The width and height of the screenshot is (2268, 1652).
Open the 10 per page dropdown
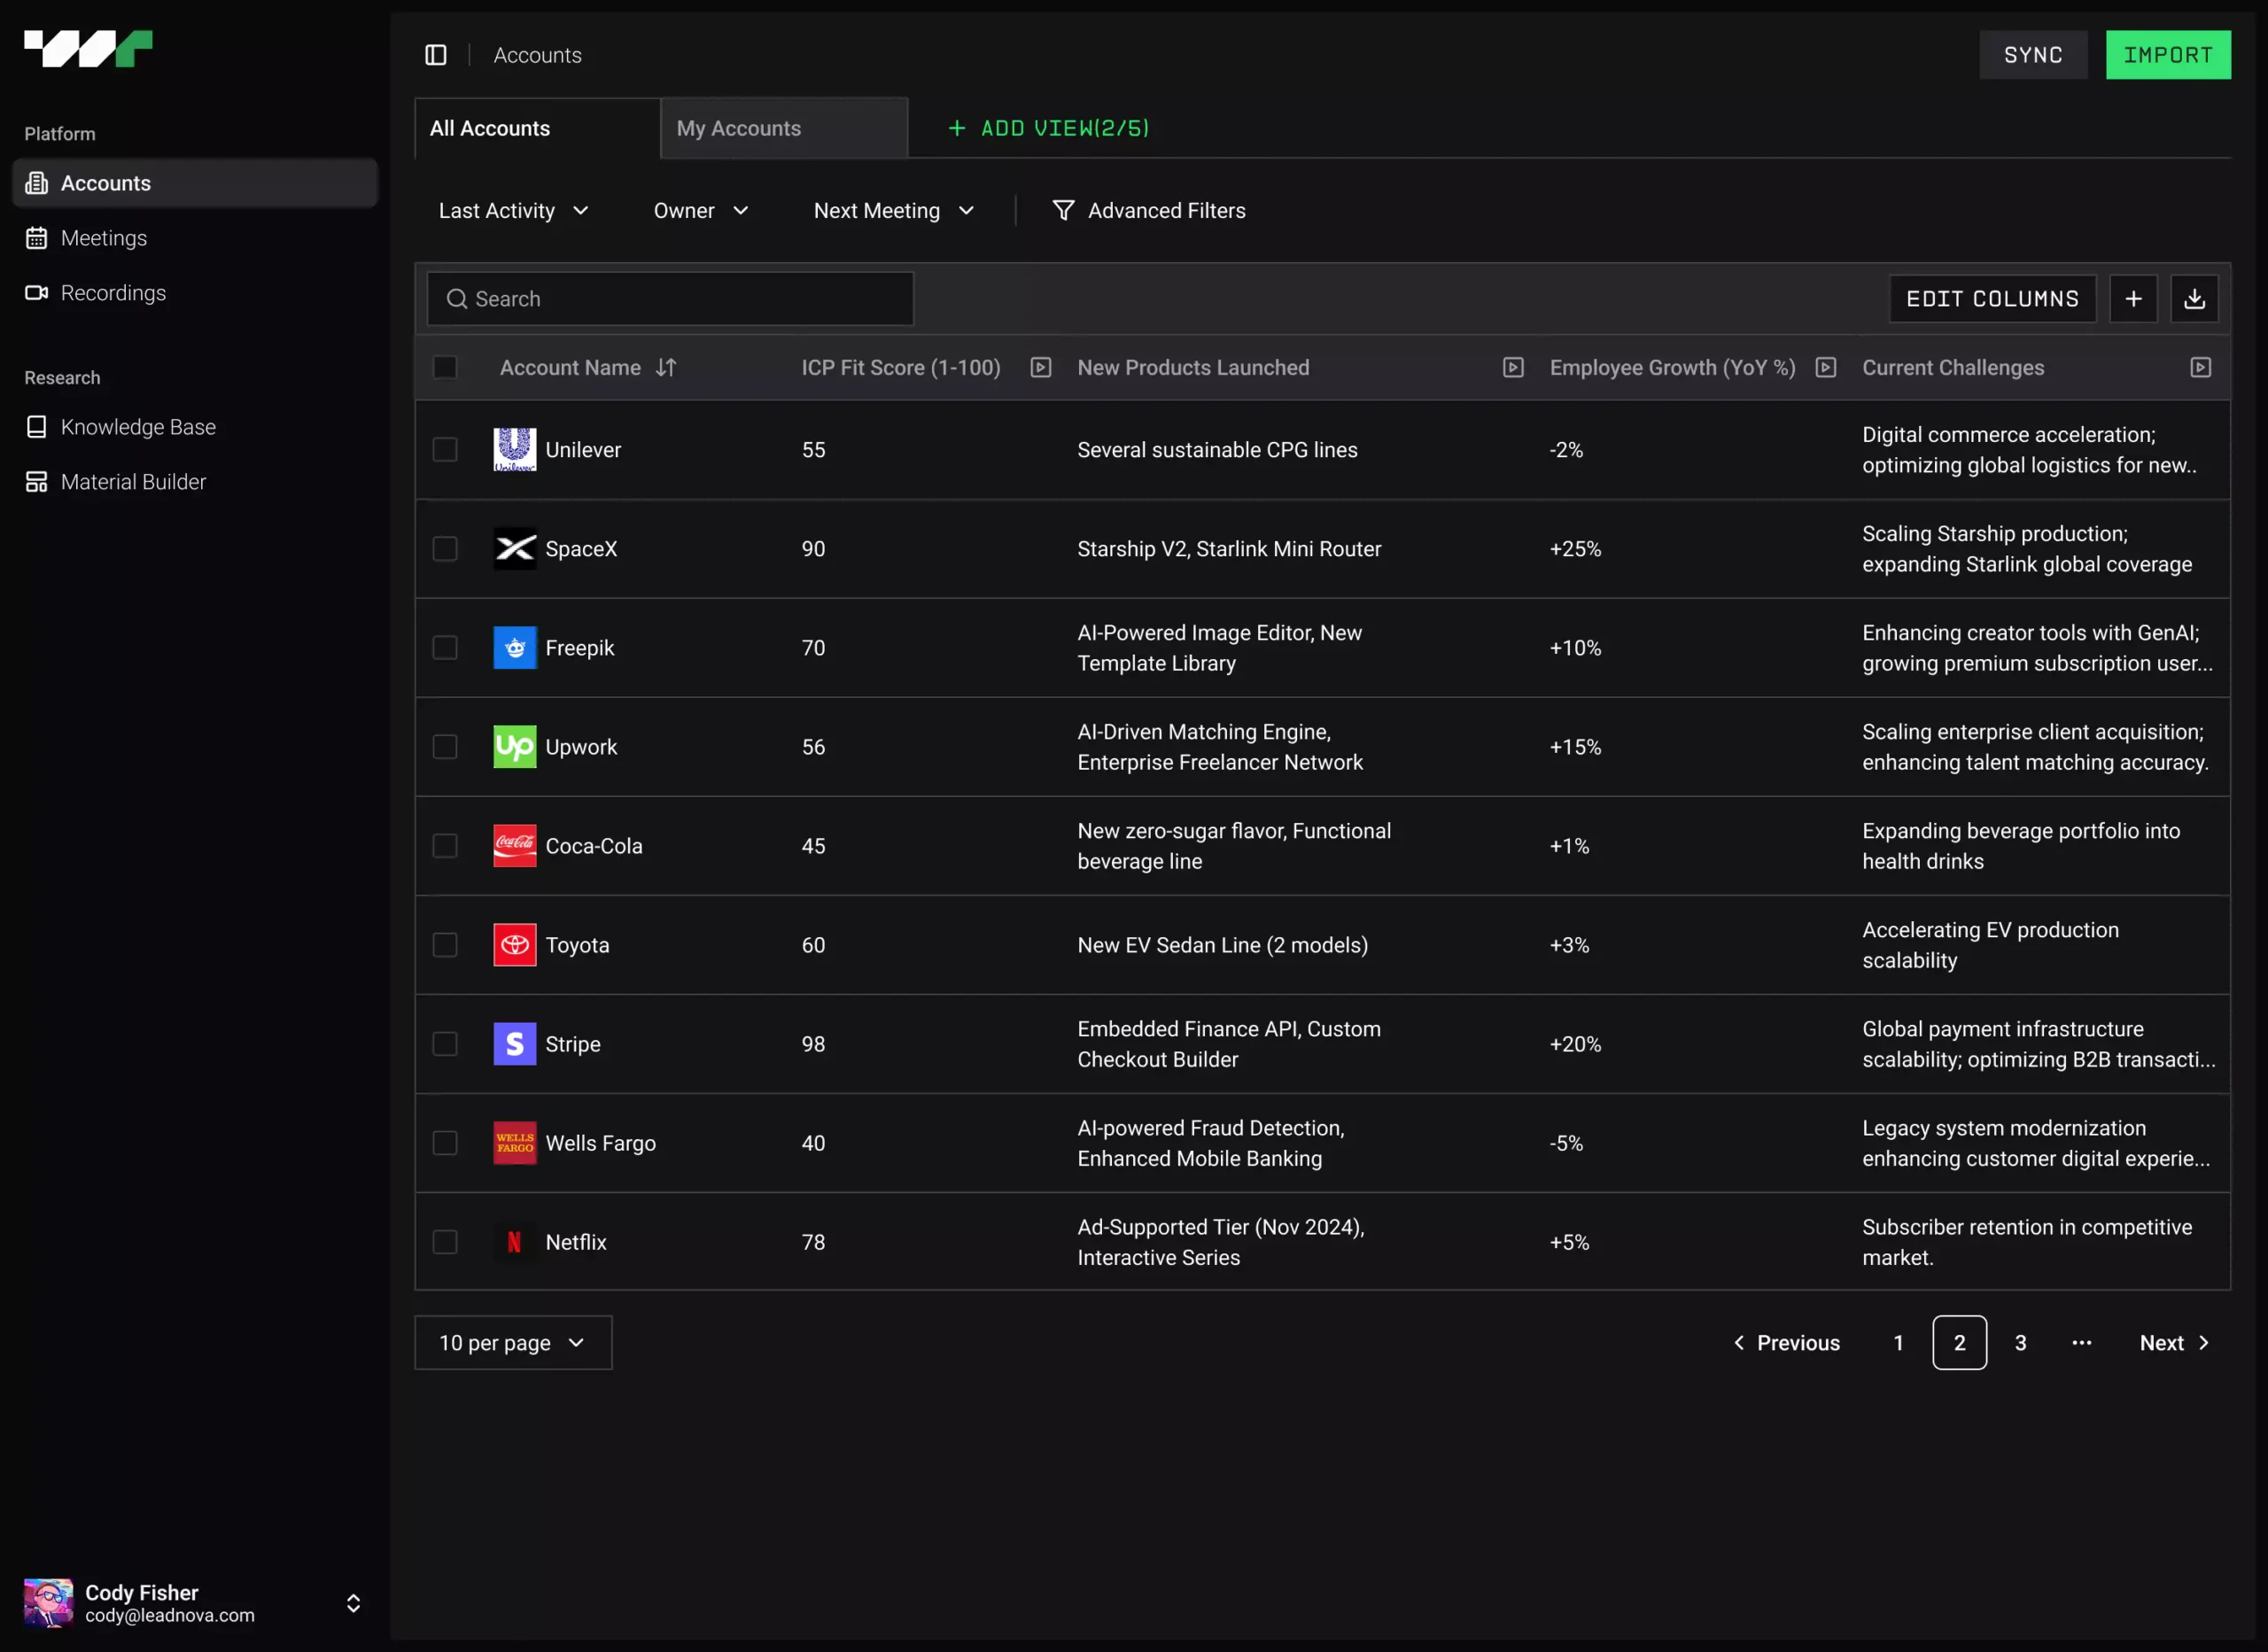(x=513, y=1343)
